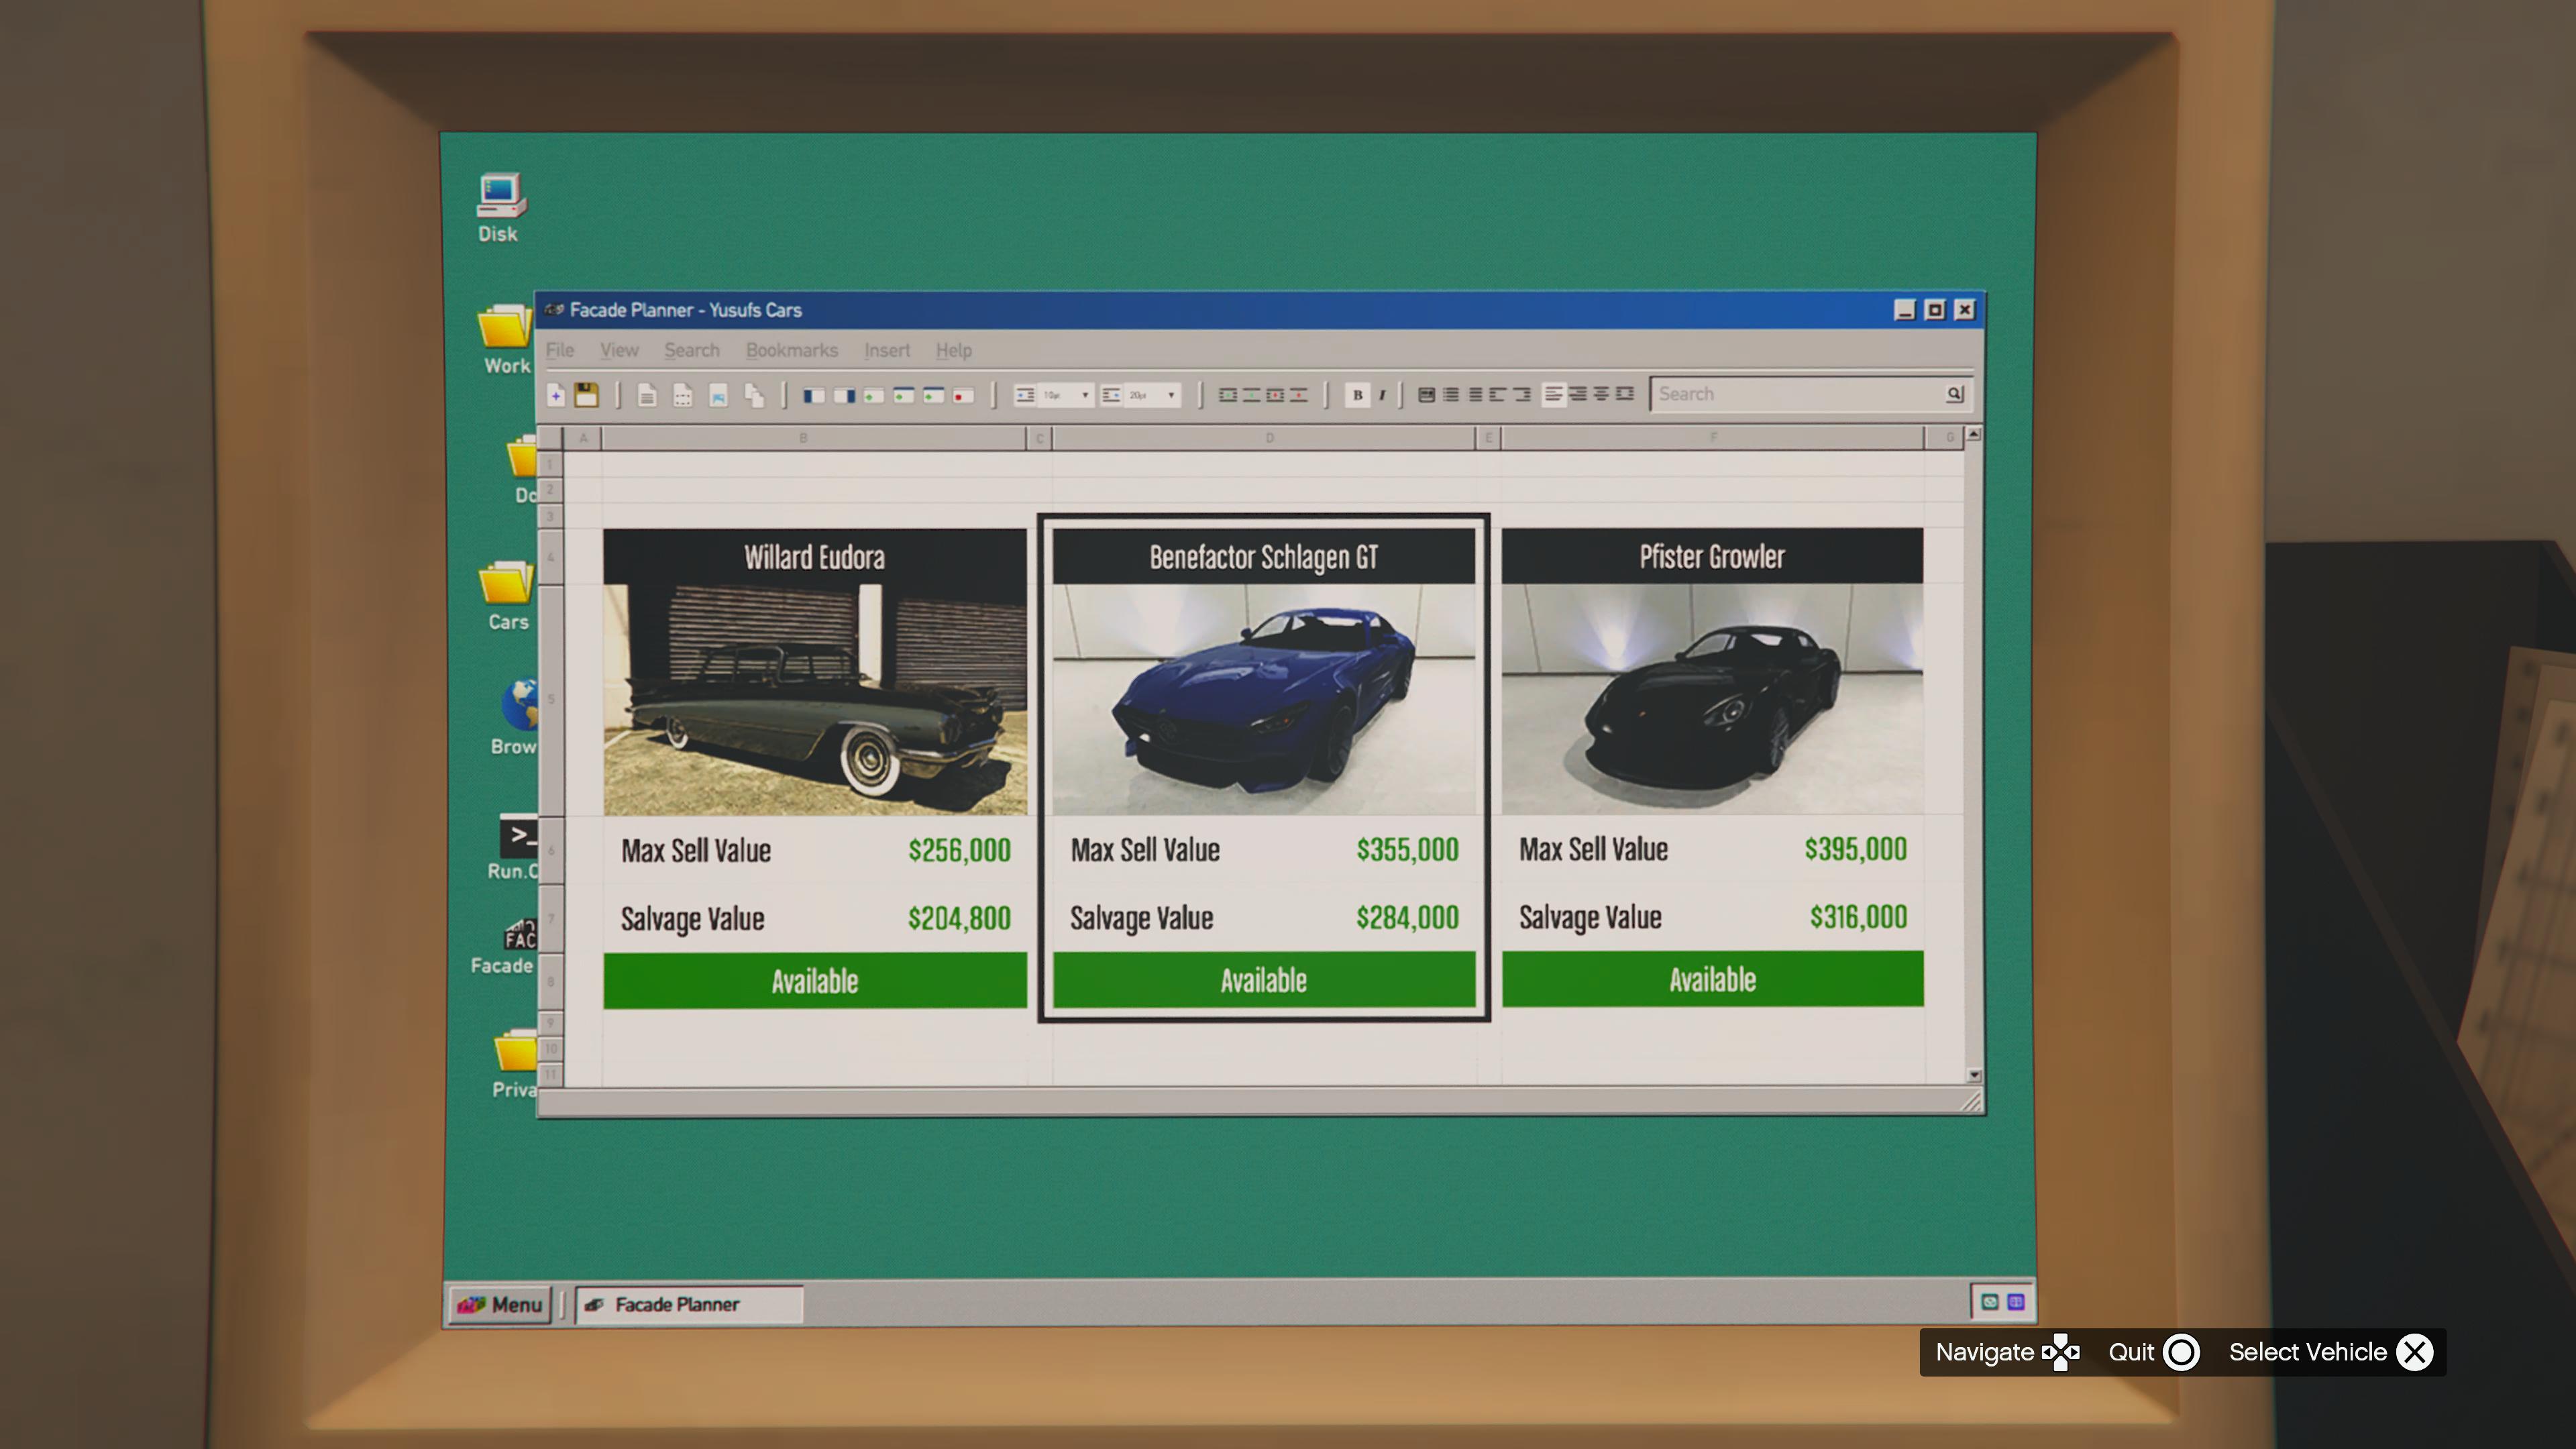Click Available under Pfister Growler
Screen dimensions: 2576x1449
(1712, 979)
